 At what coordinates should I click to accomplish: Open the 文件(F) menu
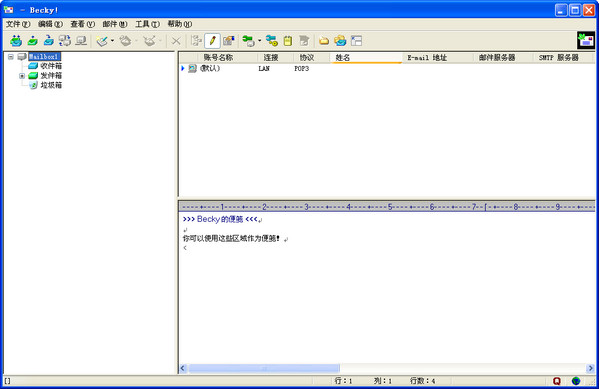(x=18, y=24)
